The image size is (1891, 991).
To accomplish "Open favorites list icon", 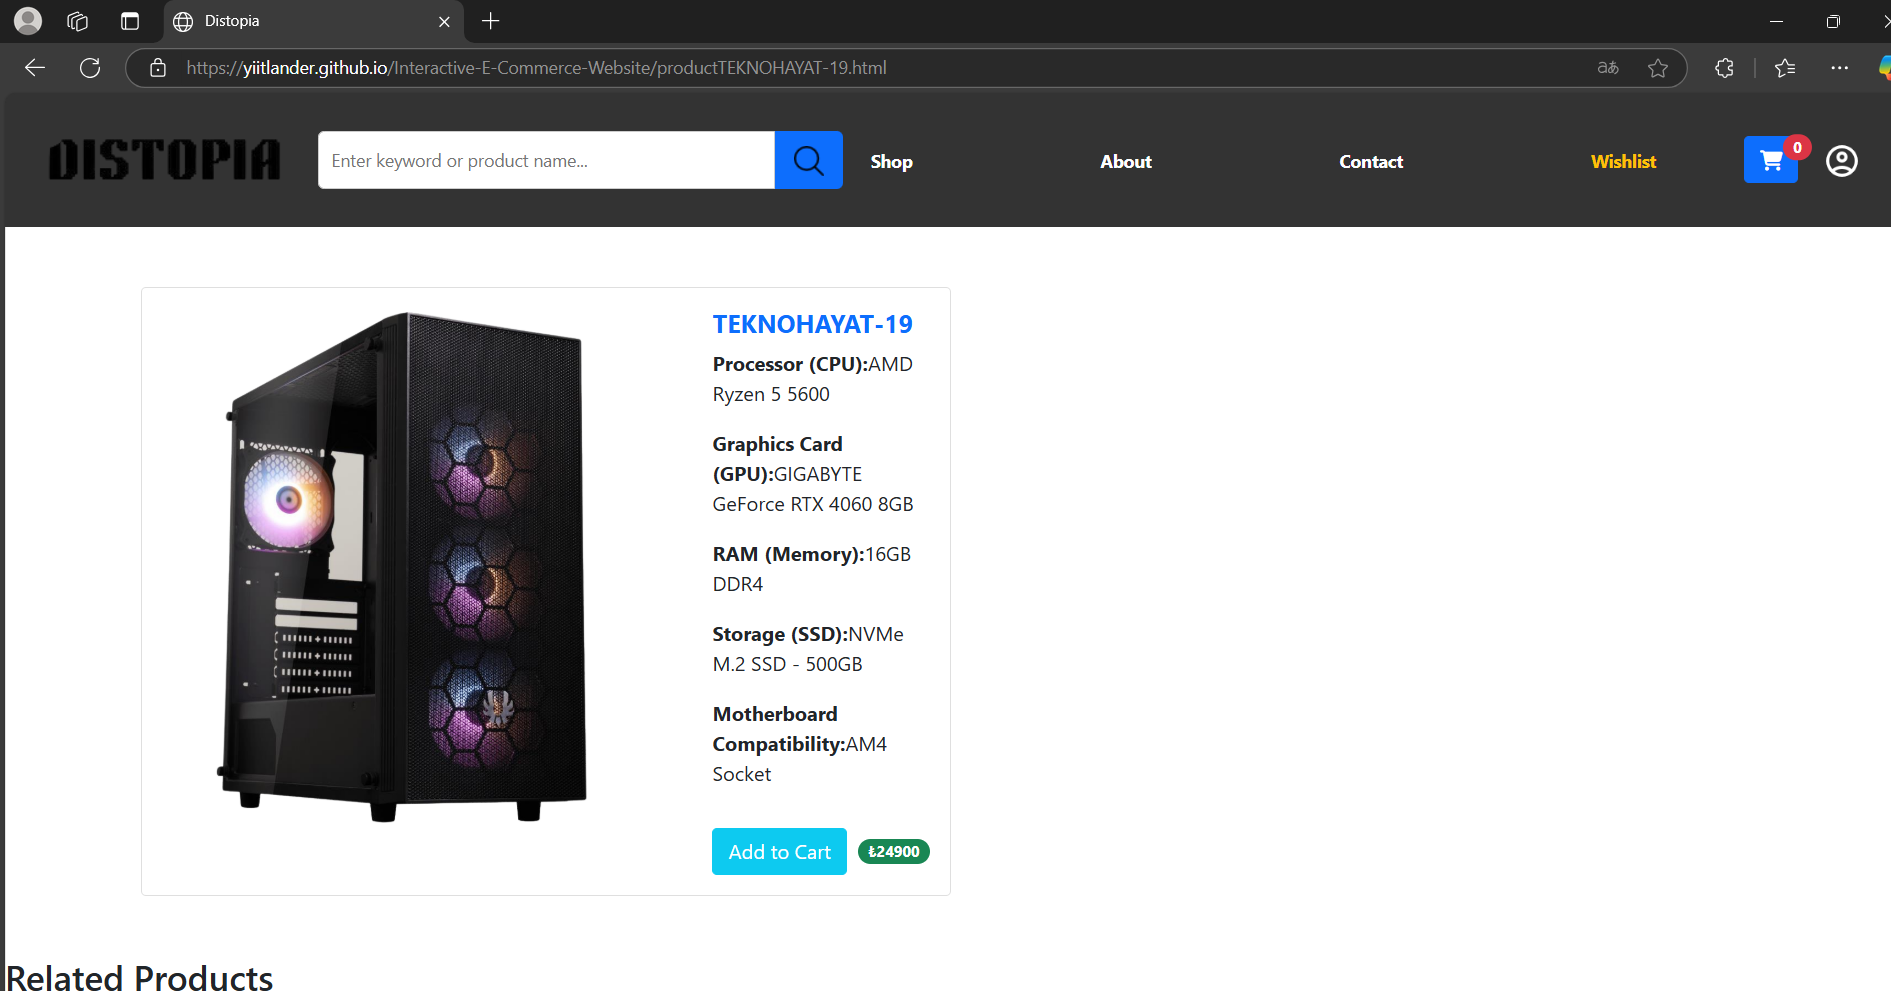I will pyautogui.click(x=1785, y=67).
